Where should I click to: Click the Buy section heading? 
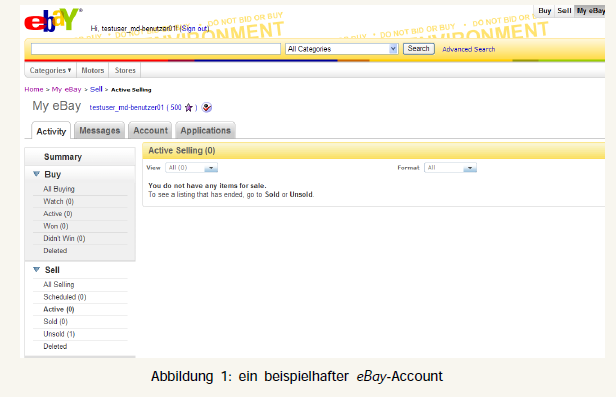53,174
